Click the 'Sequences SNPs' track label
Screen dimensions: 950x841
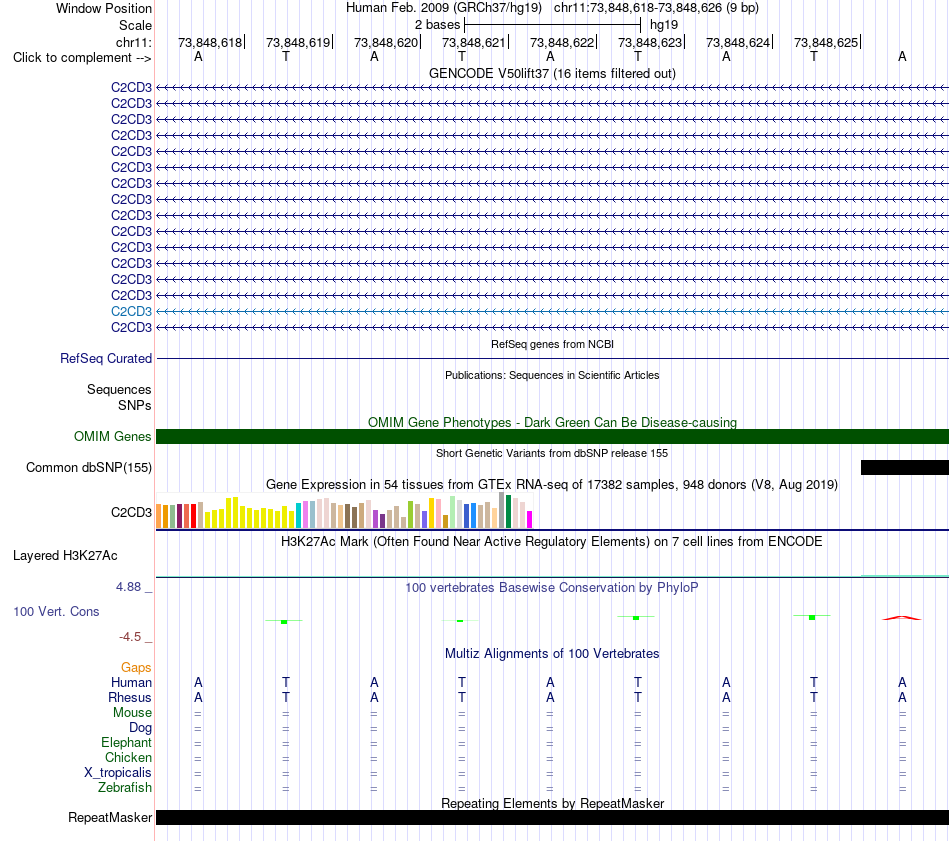point(119,397)
